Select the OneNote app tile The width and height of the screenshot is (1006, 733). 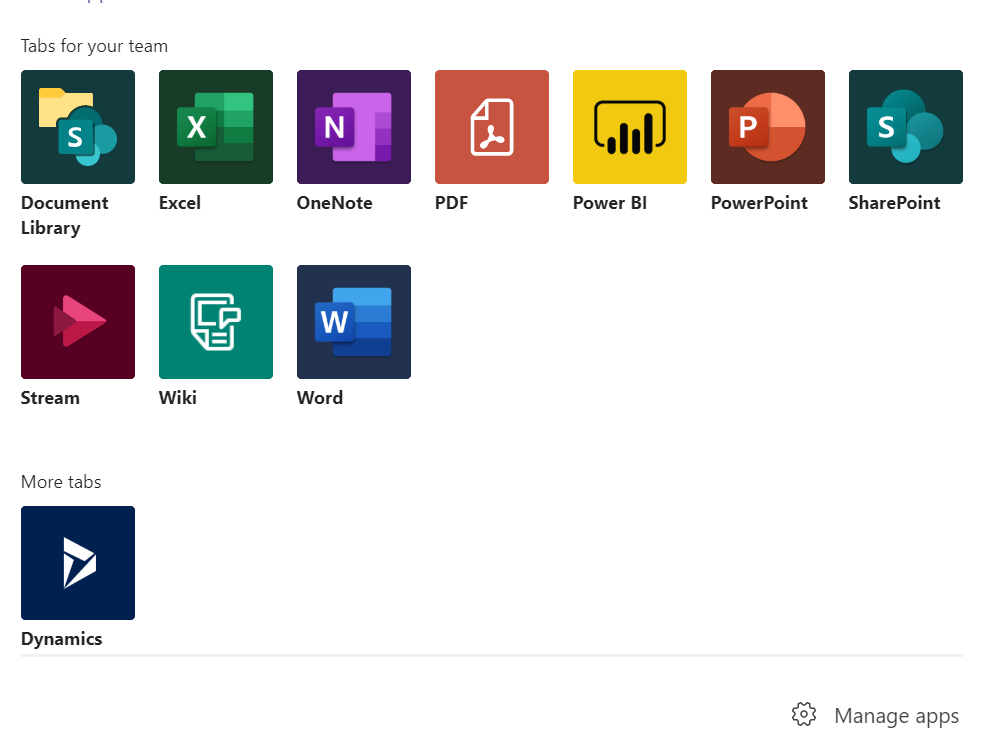354,127
